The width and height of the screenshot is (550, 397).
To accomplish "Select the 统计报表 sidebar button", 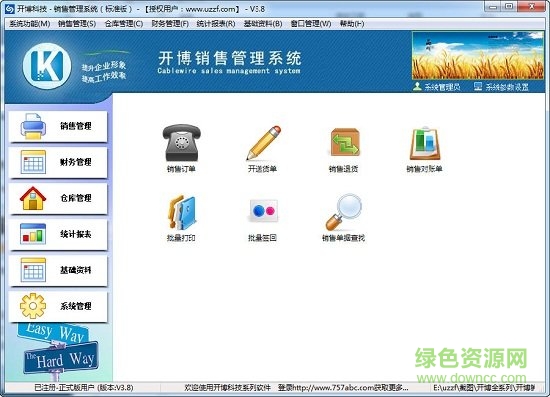I will coord(58,234).
